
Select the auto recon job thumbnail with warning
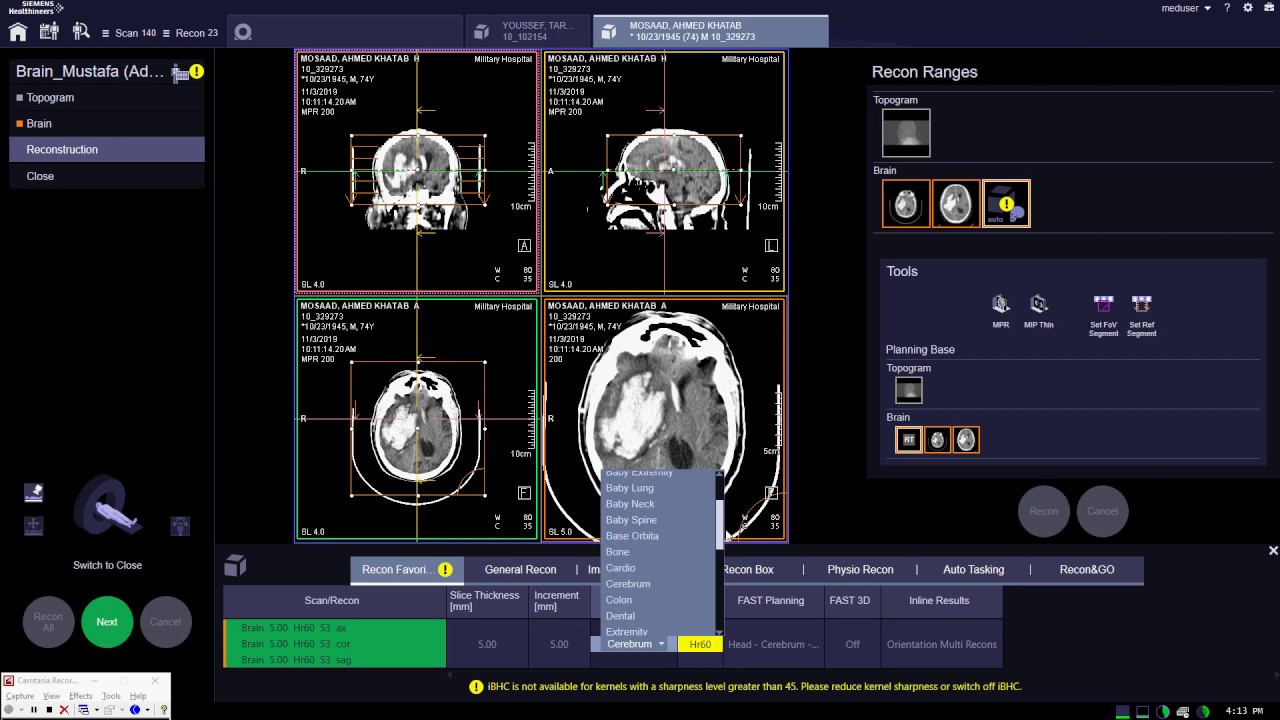[1006, 204]
